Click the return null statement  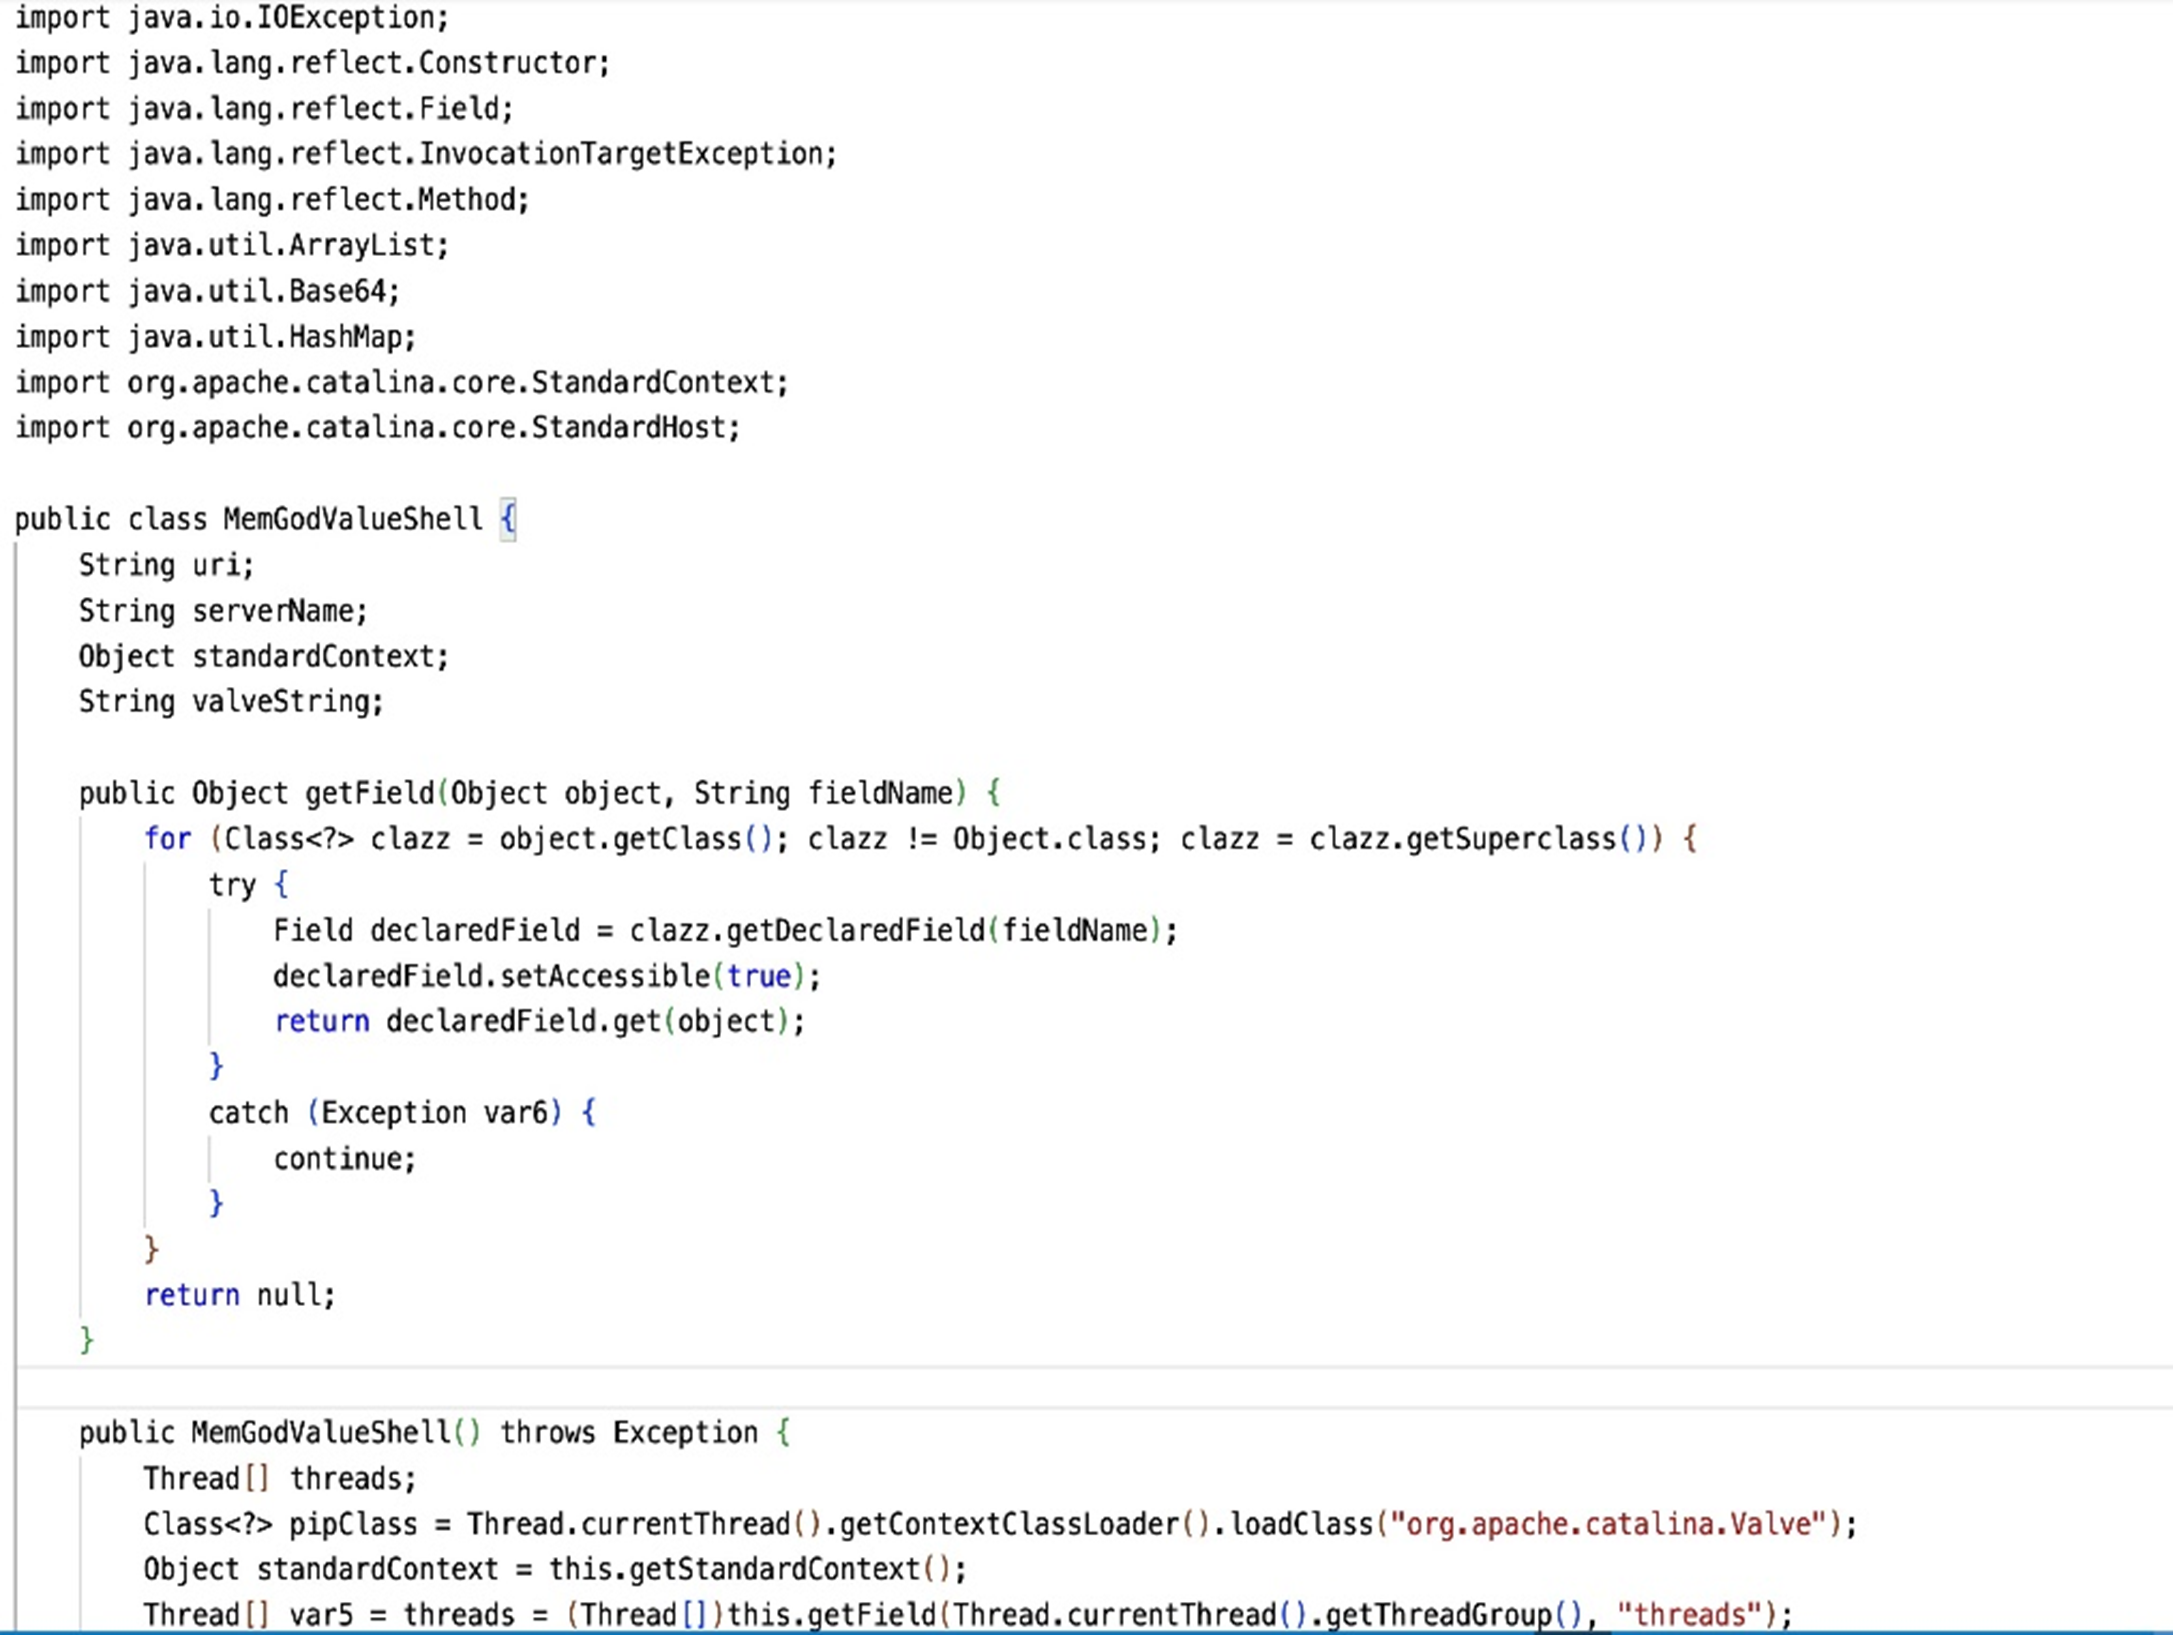[239, 1296]
